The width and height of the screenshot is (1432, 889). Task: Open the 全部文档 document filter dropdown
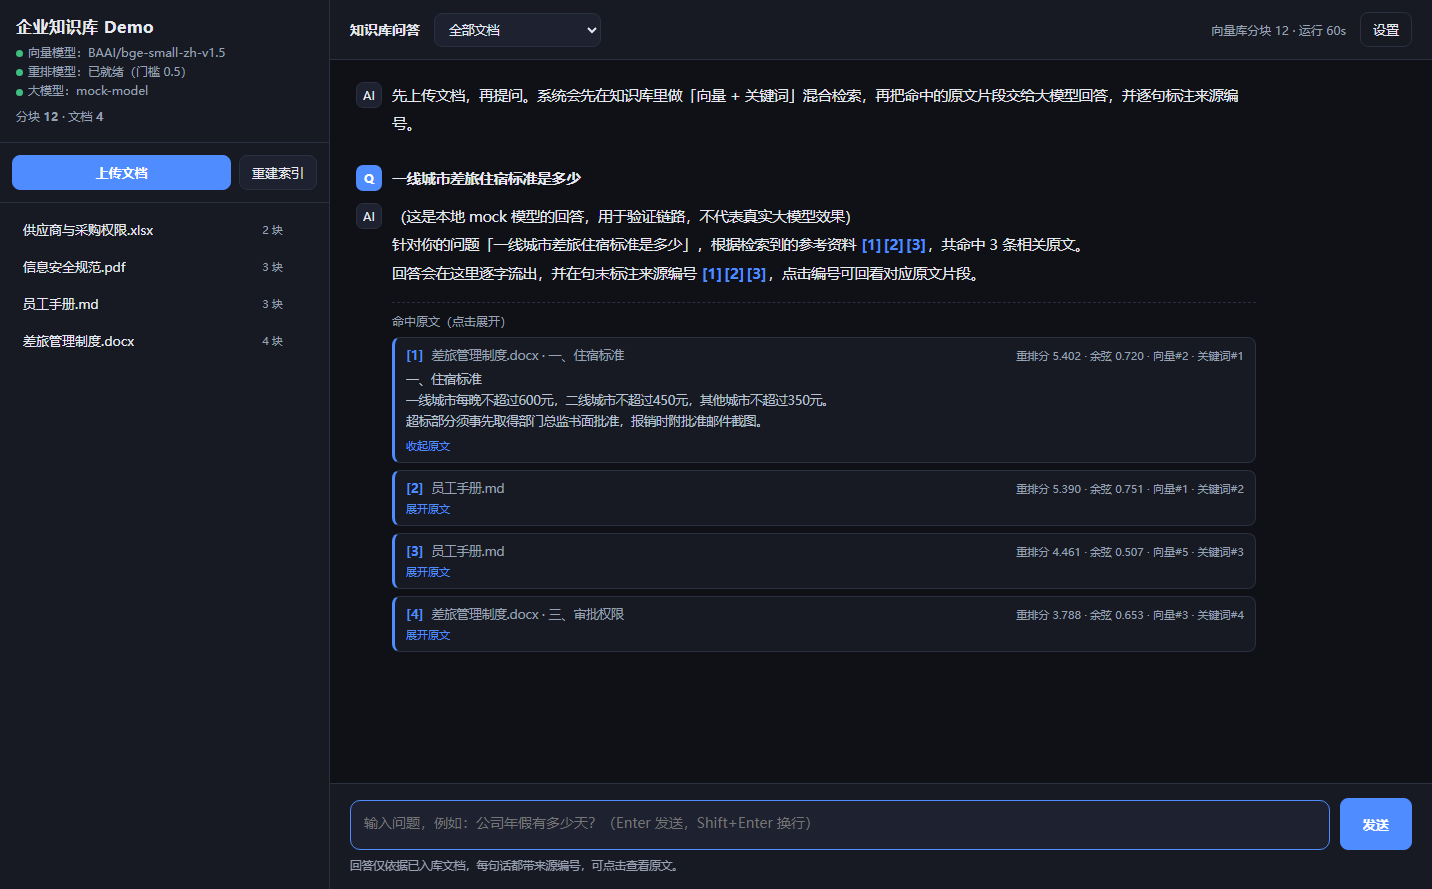(x=517, y=30)
